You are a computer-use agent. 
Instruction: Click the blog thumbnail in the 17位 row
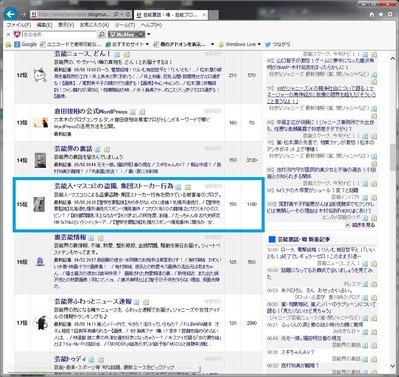pos(41,322)
